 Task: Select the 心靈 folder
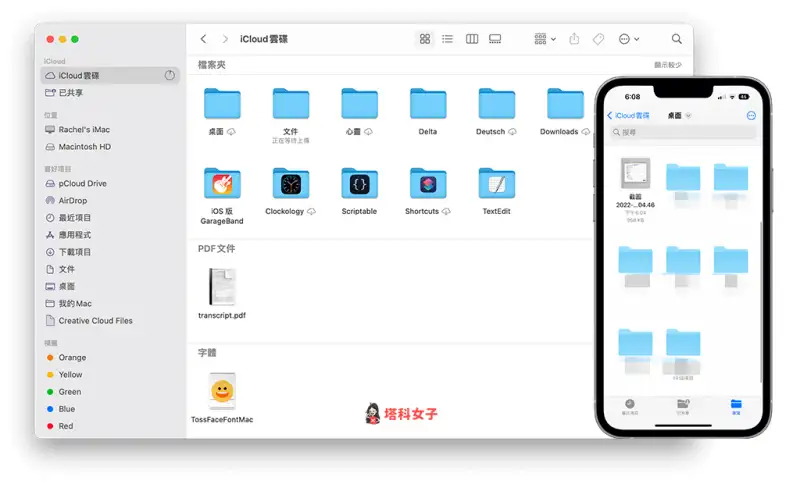[360, 104]
